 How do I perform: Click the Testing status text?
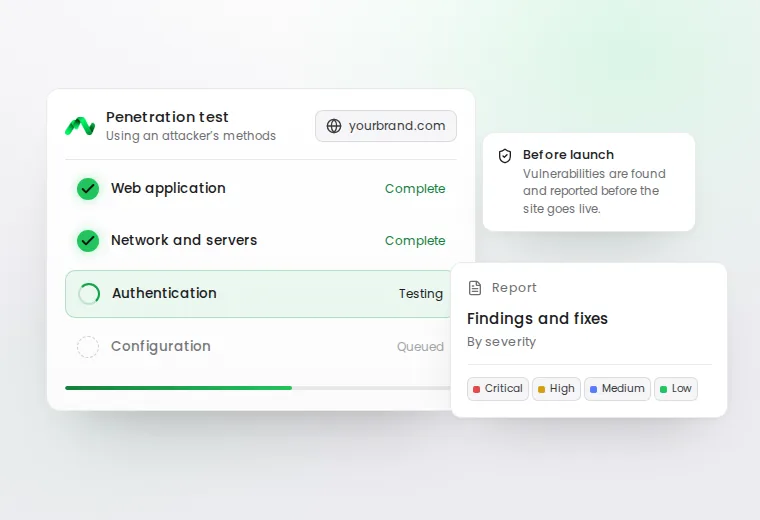tap(421, 294)
